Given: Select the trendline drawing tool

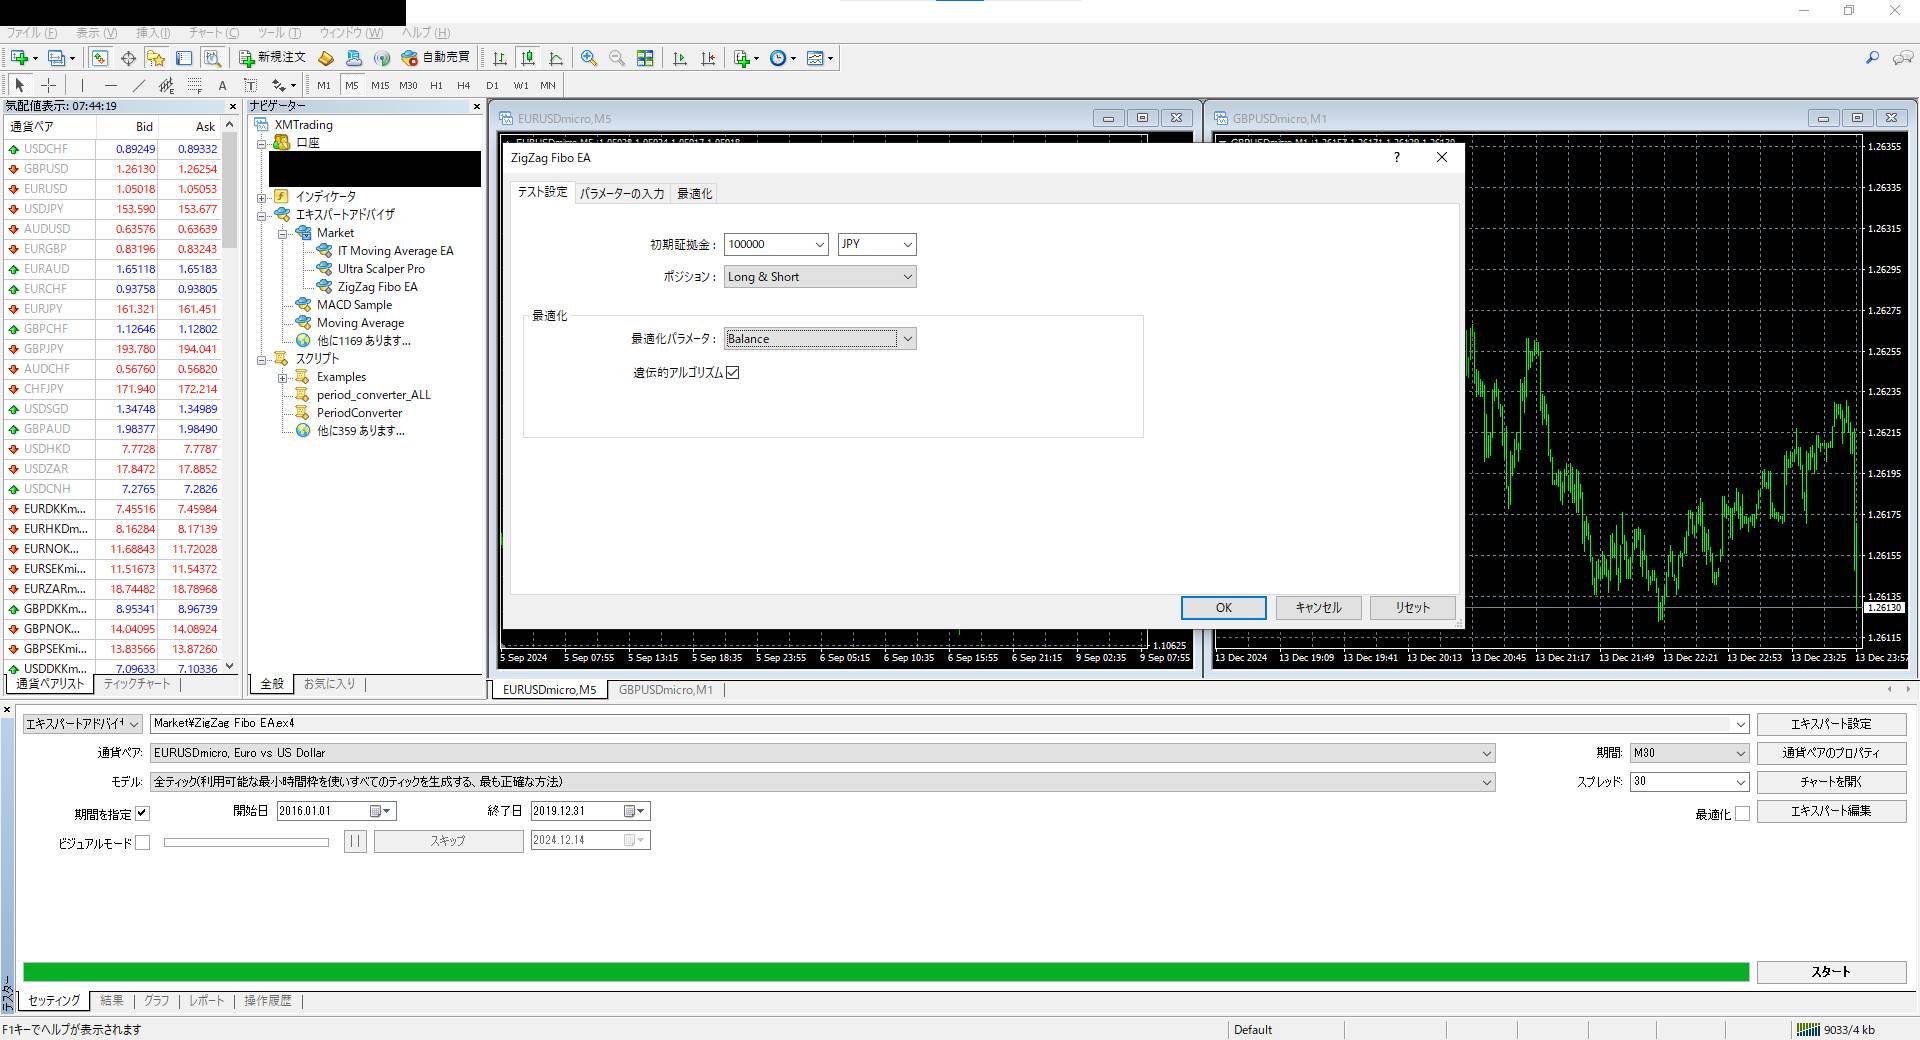Looking at the screenshot, I should pyautogui.click(x=138, y=85).
